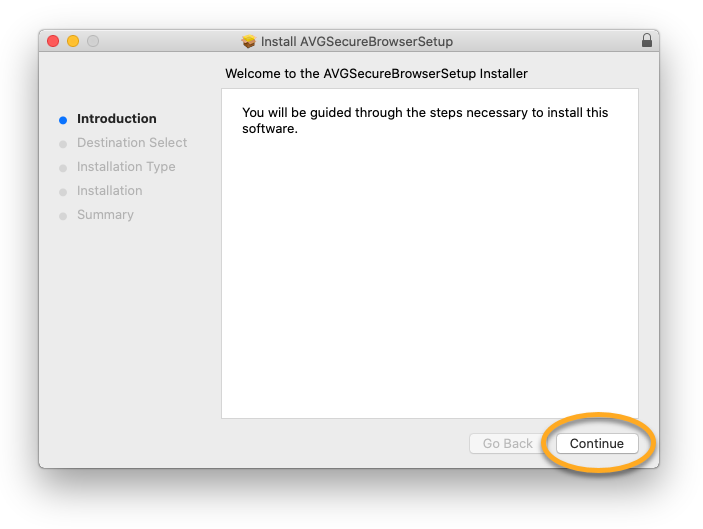
Task: Click the disabled grey zoom window button
Action: tap(93, 41)
